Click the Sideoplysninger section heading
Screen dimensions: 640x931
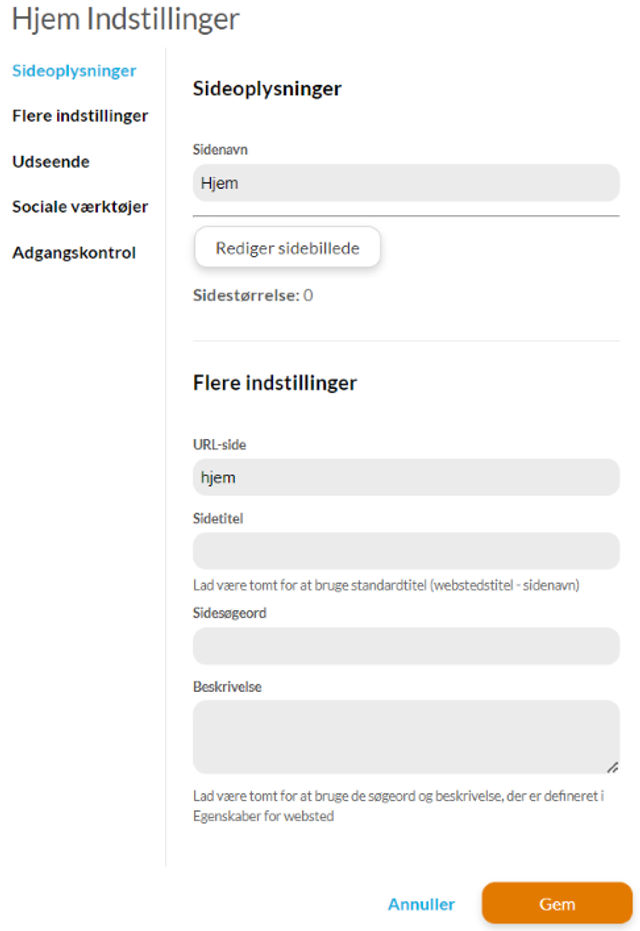pyautogui.click(x=267, y=89)
